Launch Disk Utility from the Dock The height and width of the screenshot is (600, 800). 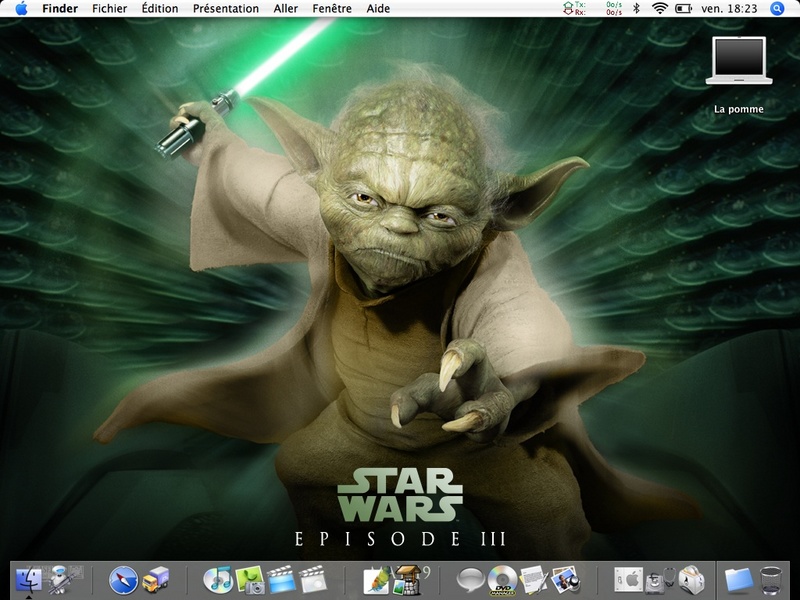click(660, 580)
